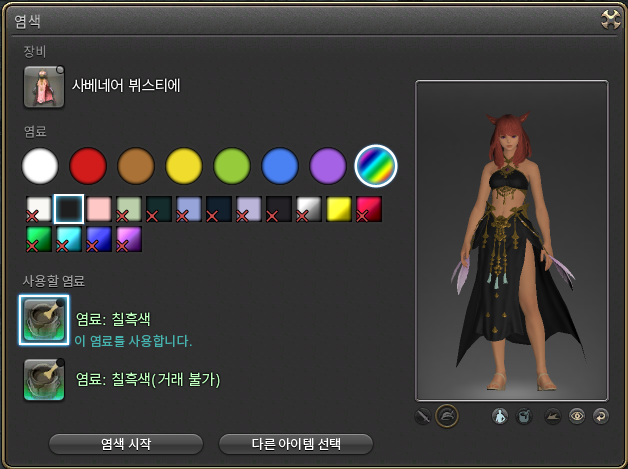Pick the pastel pink color swatch
The width and height of the screenshot is (628, 469).
[99, 209]
